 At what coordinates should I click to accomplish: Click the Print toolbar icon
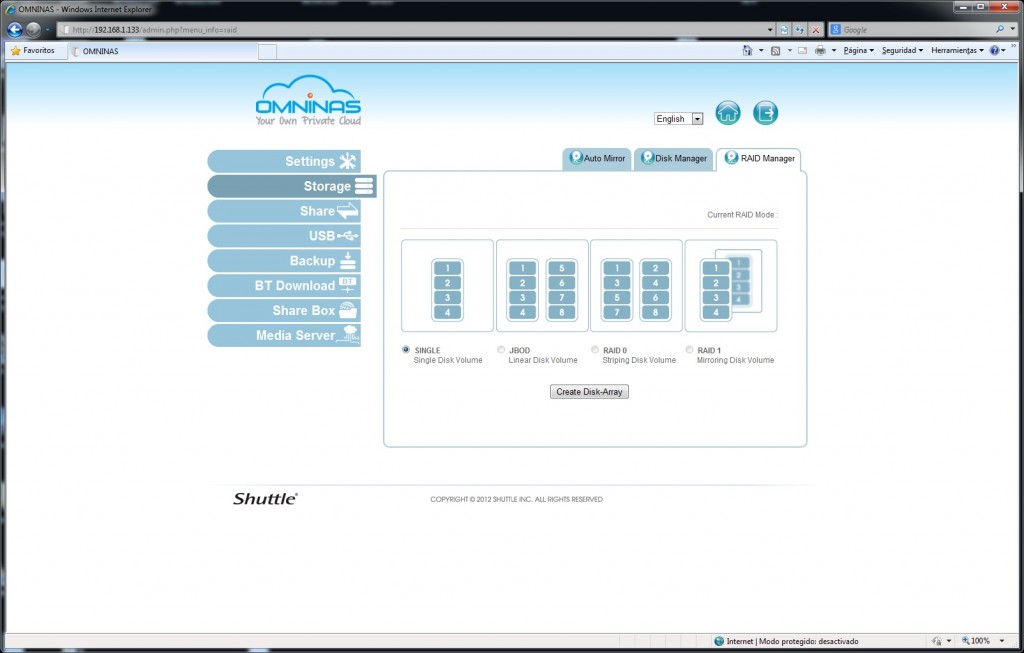coord(820,50)
